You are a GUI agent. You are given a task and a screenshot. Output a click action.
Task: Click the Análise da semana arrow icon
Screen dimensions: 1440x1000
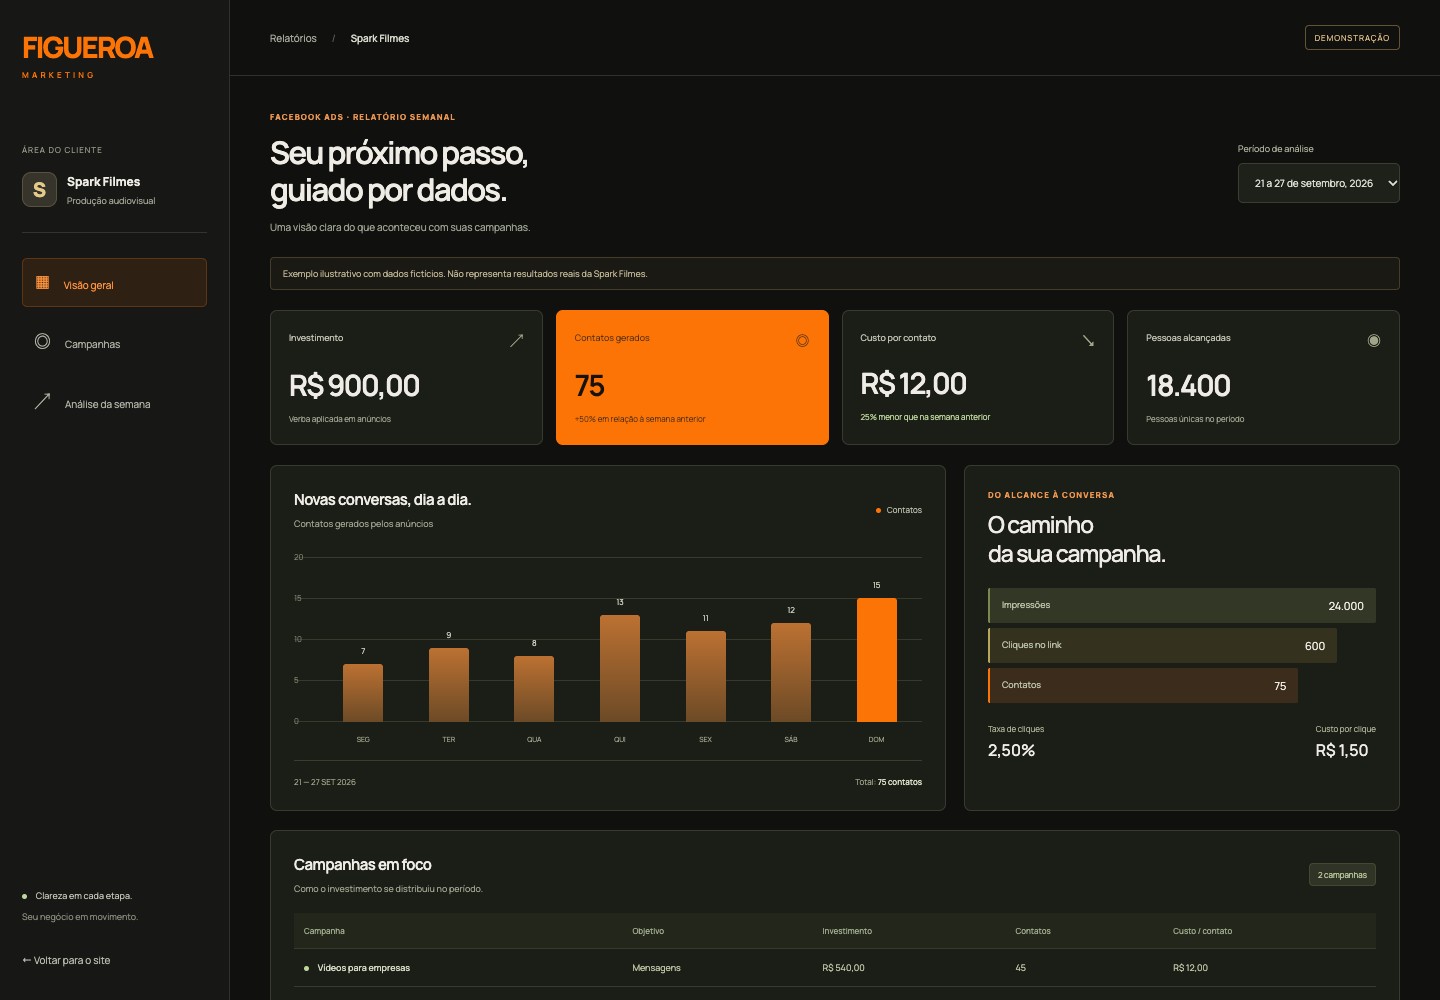(42, 402)
